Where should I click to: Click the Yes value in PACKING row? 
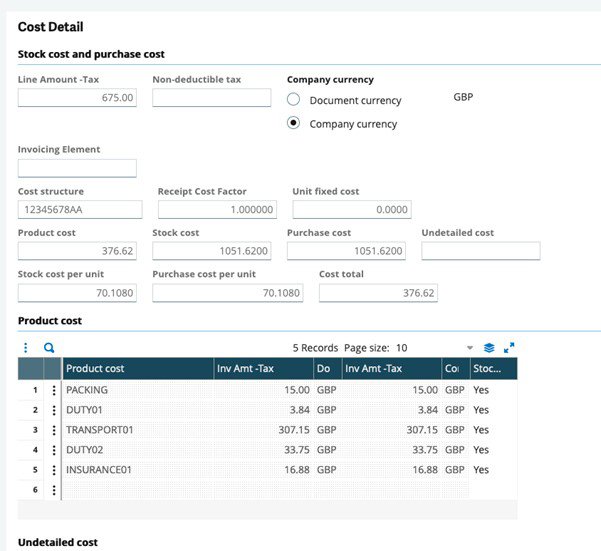click(481, 390)
